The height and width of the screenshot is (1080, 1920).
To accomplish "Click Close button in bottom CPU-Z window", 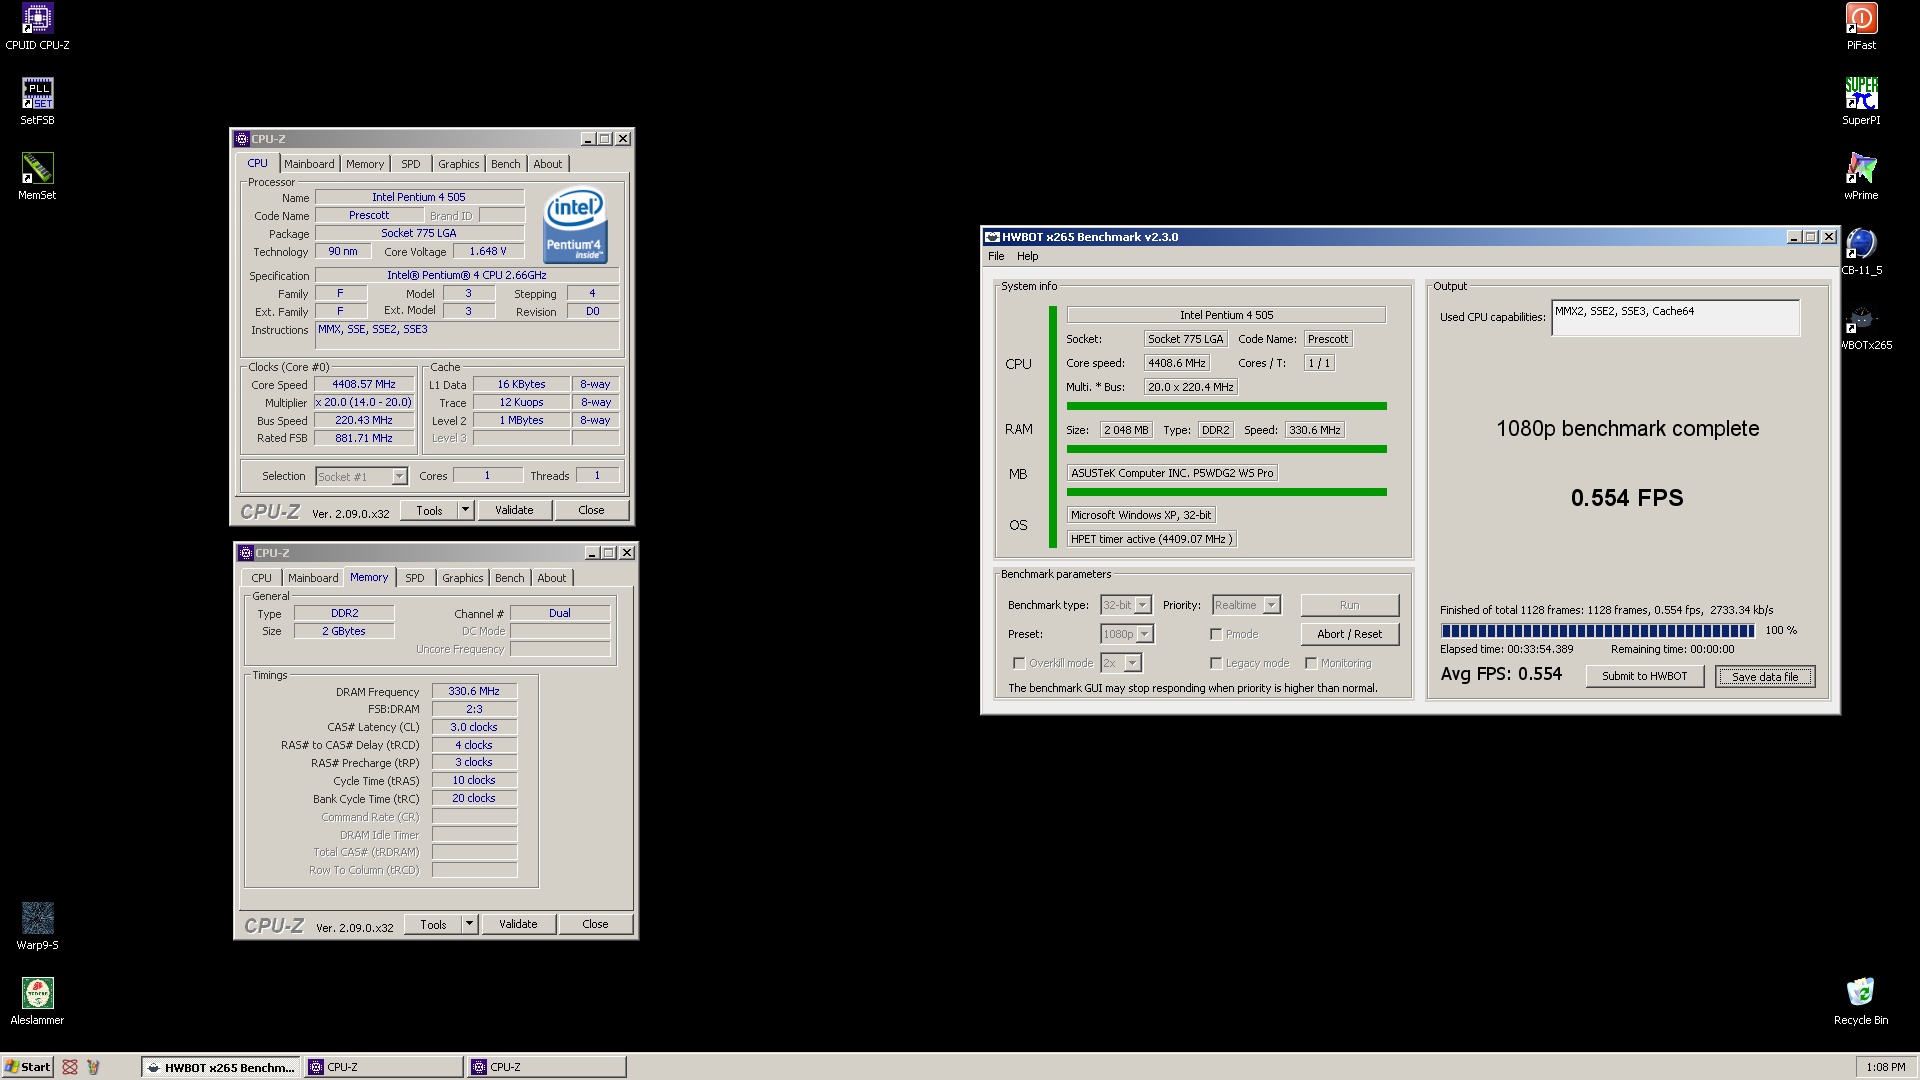I will (x=595, y=924).
